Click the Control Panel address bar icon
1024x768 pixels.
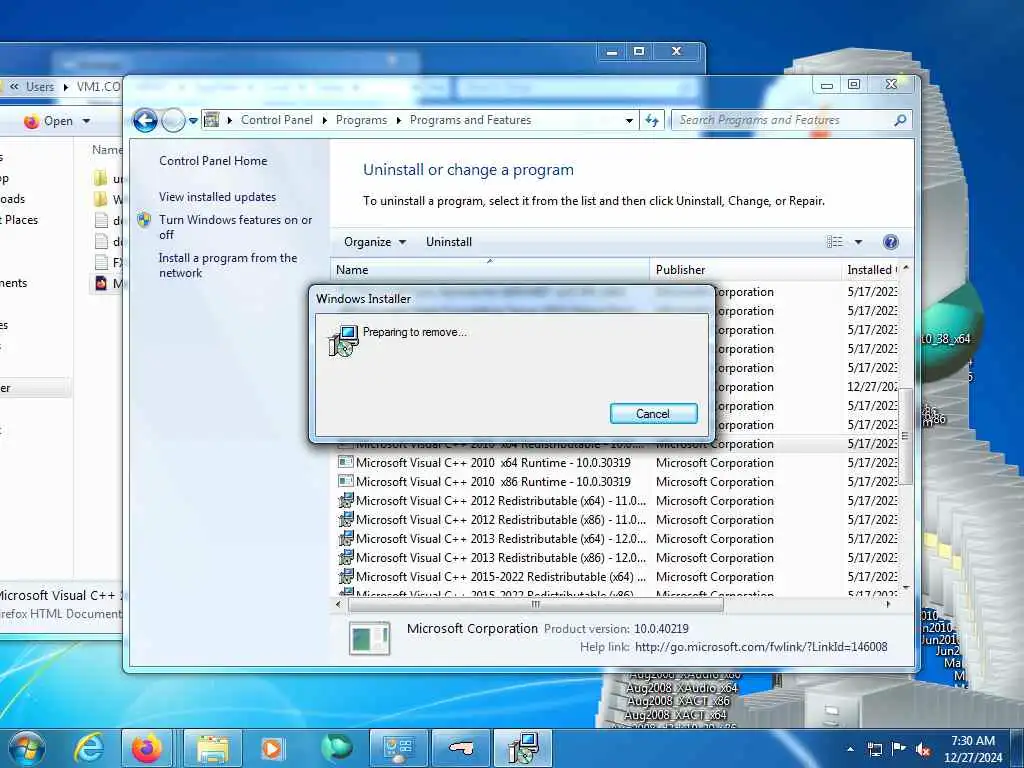(x=212, y=120)
